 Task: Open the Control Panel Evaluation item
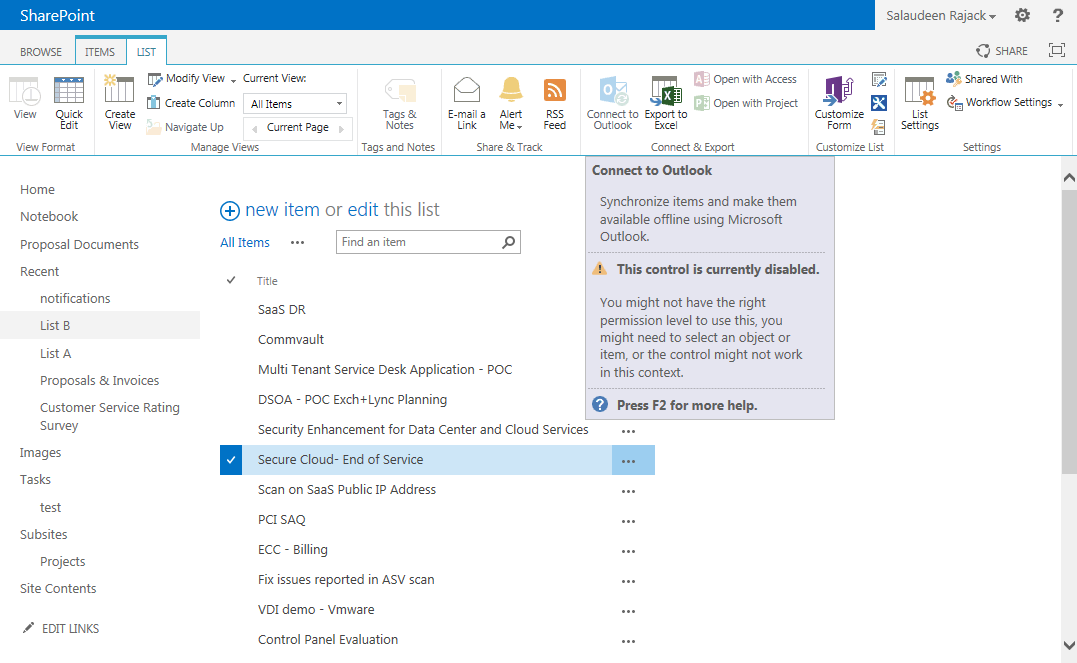[x=328, y=640]
